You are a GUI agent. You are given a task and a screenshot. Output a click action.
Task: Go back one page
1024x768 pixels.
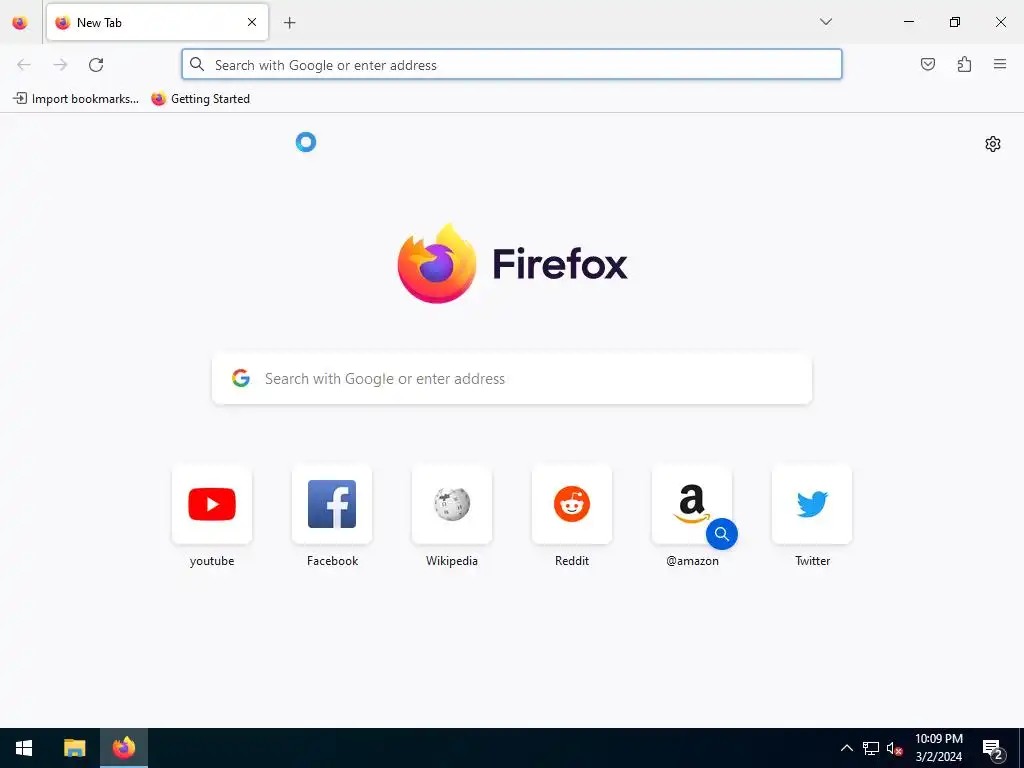(x=24, y=65)
